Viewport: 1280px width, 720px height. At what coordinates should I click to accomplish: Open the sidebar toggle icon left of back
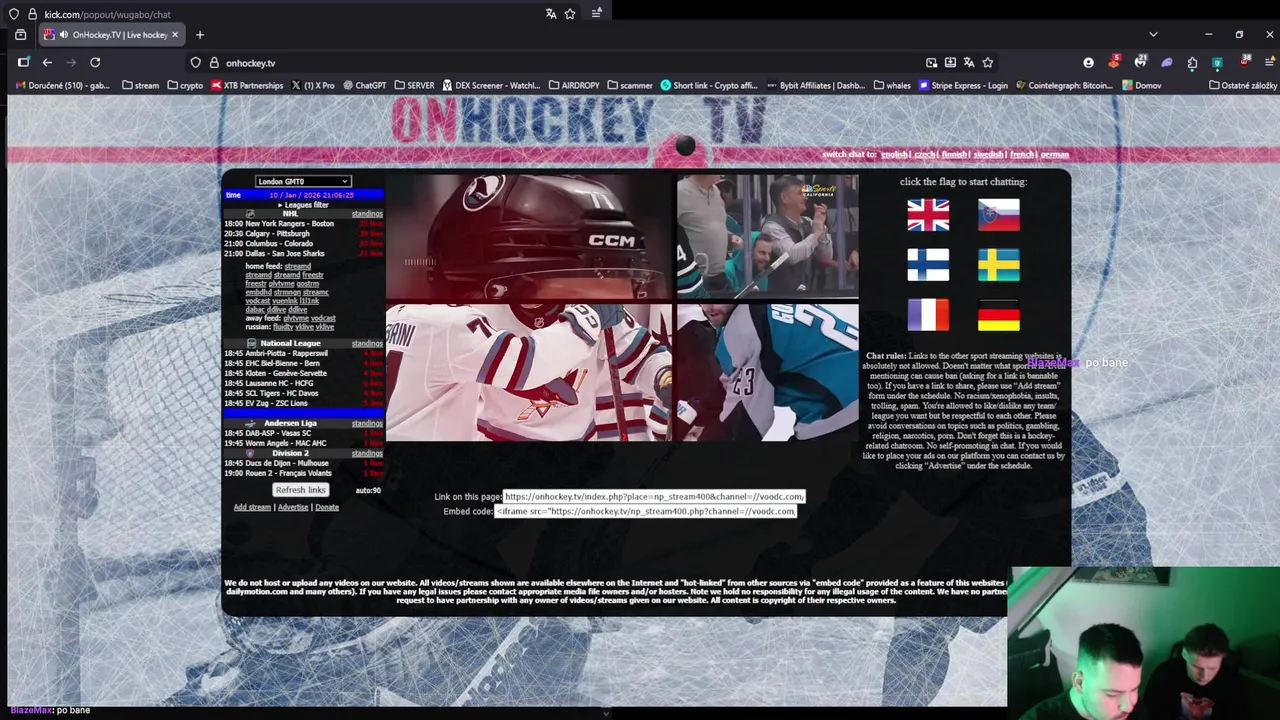[24, 62]
